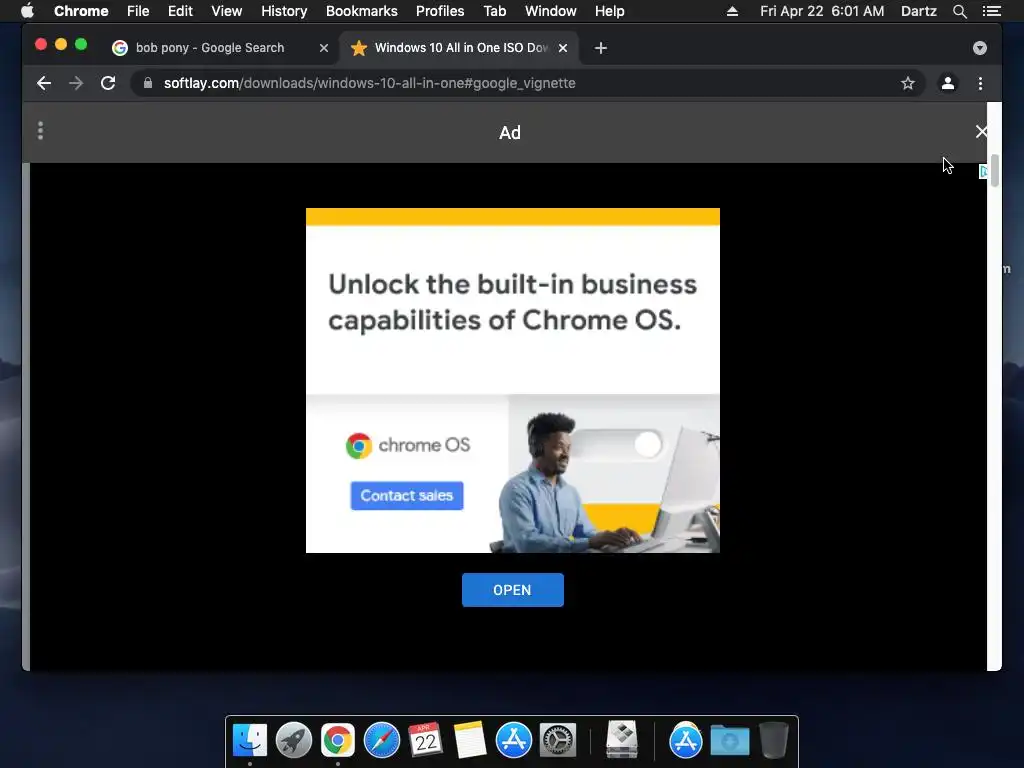This screenshot has height=768, width=1024.
Task: Click the date and time in the menu bar
Action: point(822,11)
